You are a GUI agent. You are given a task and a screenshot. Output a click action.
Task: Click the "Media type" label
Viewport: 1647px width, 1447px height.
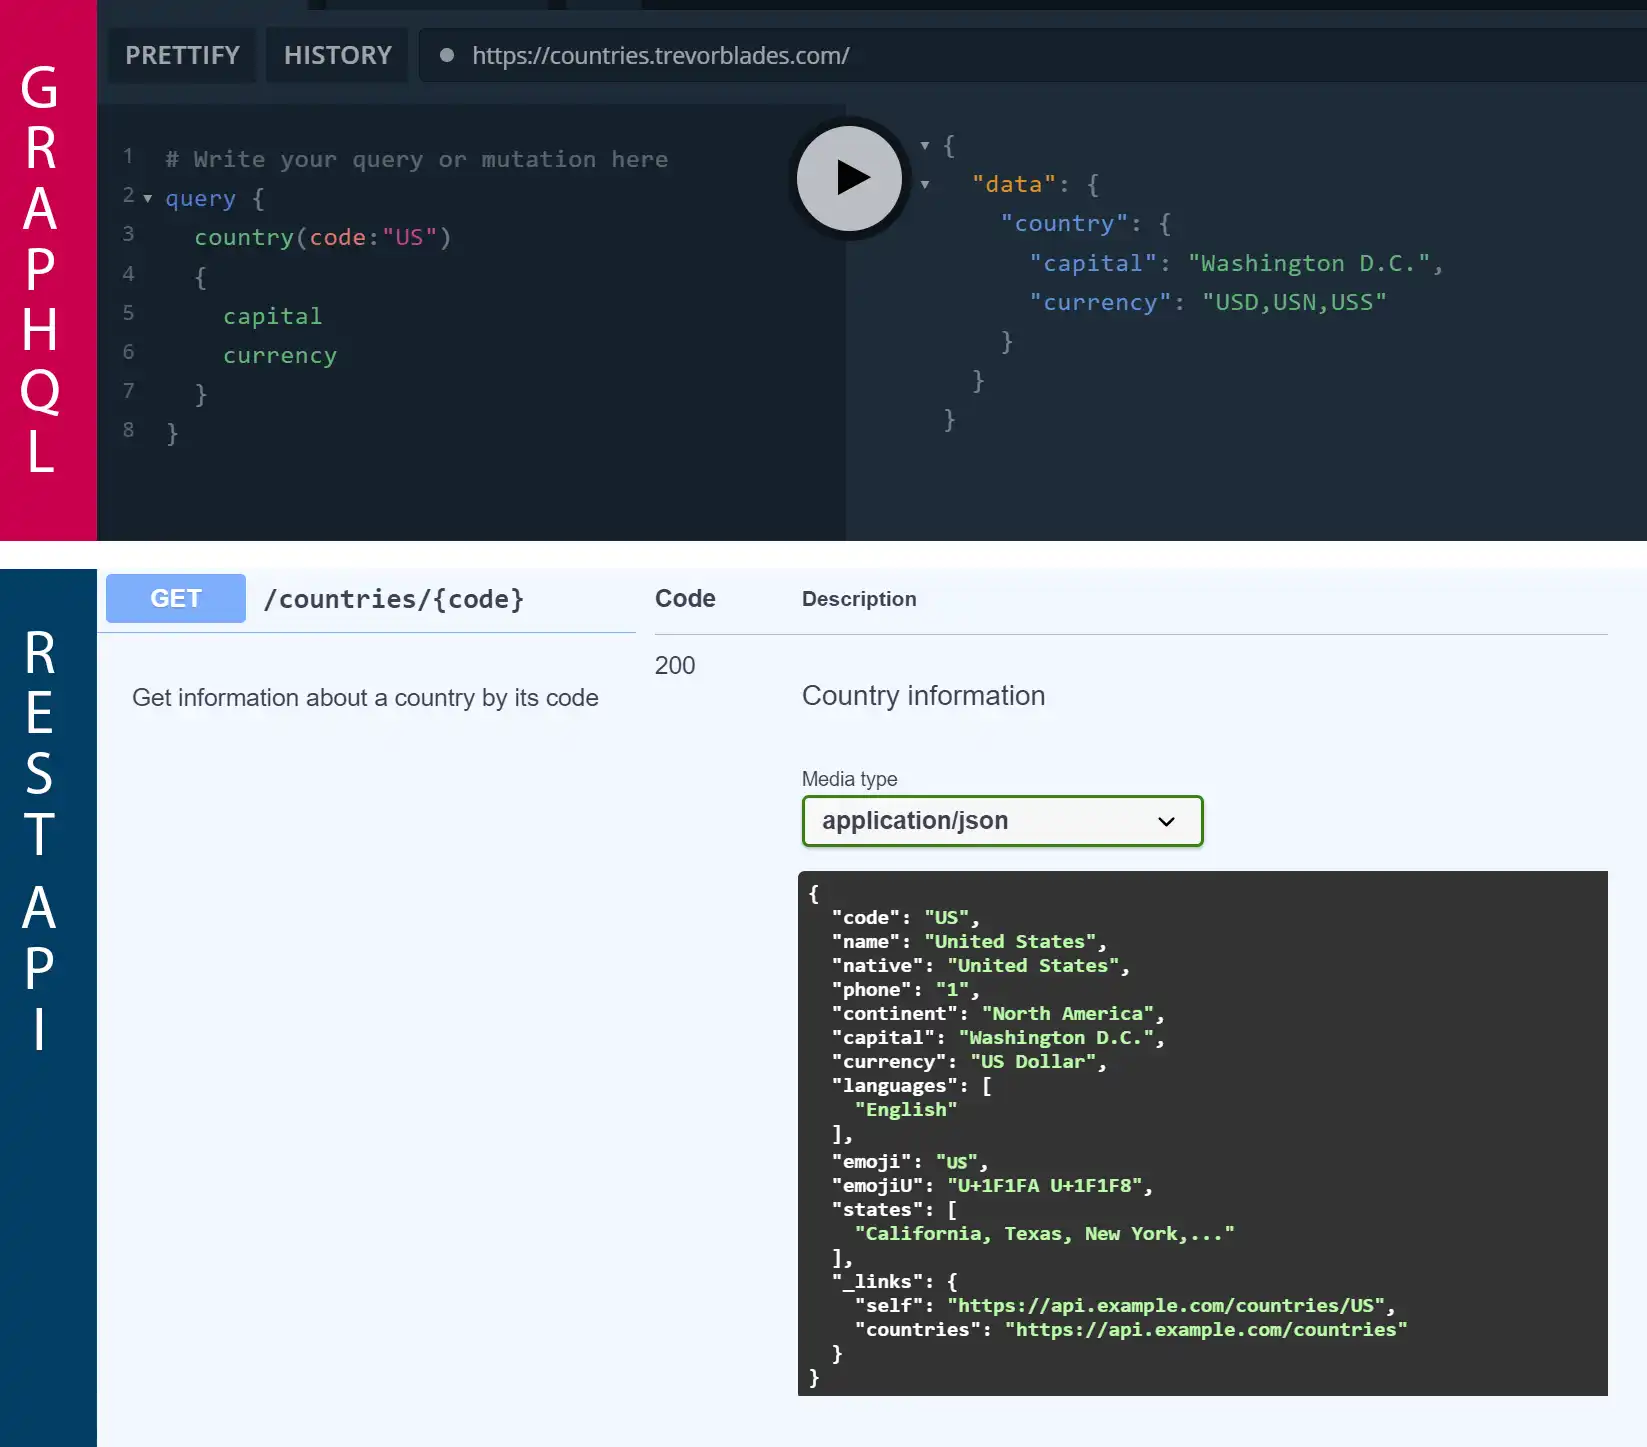849,779
